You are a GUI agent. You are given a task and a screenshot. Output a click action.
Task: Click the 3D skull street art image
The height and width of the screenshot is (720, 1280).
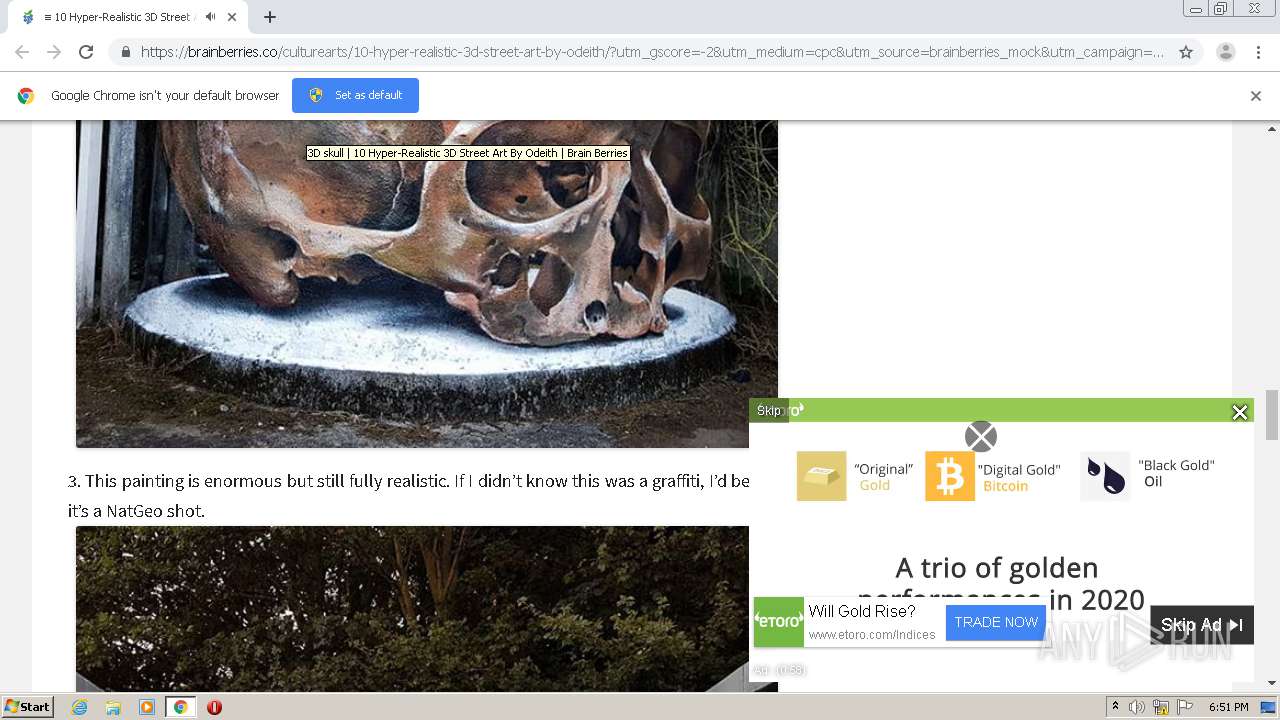coord(427,283)
